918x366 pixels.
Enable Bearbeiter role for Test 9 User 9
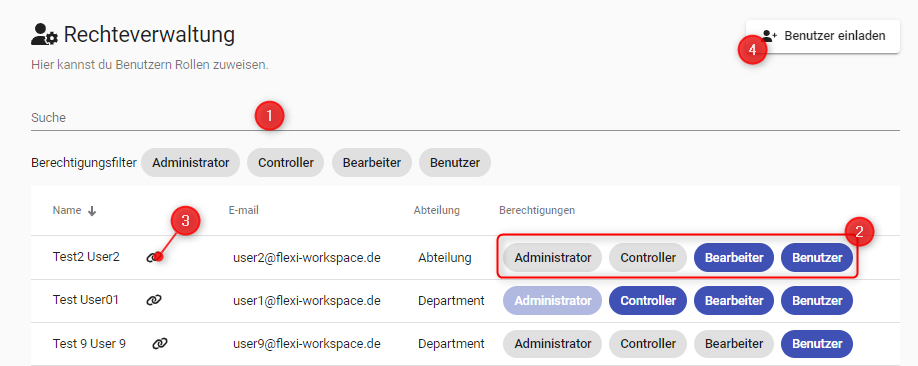pyautogui.click(x=734, y=344)
